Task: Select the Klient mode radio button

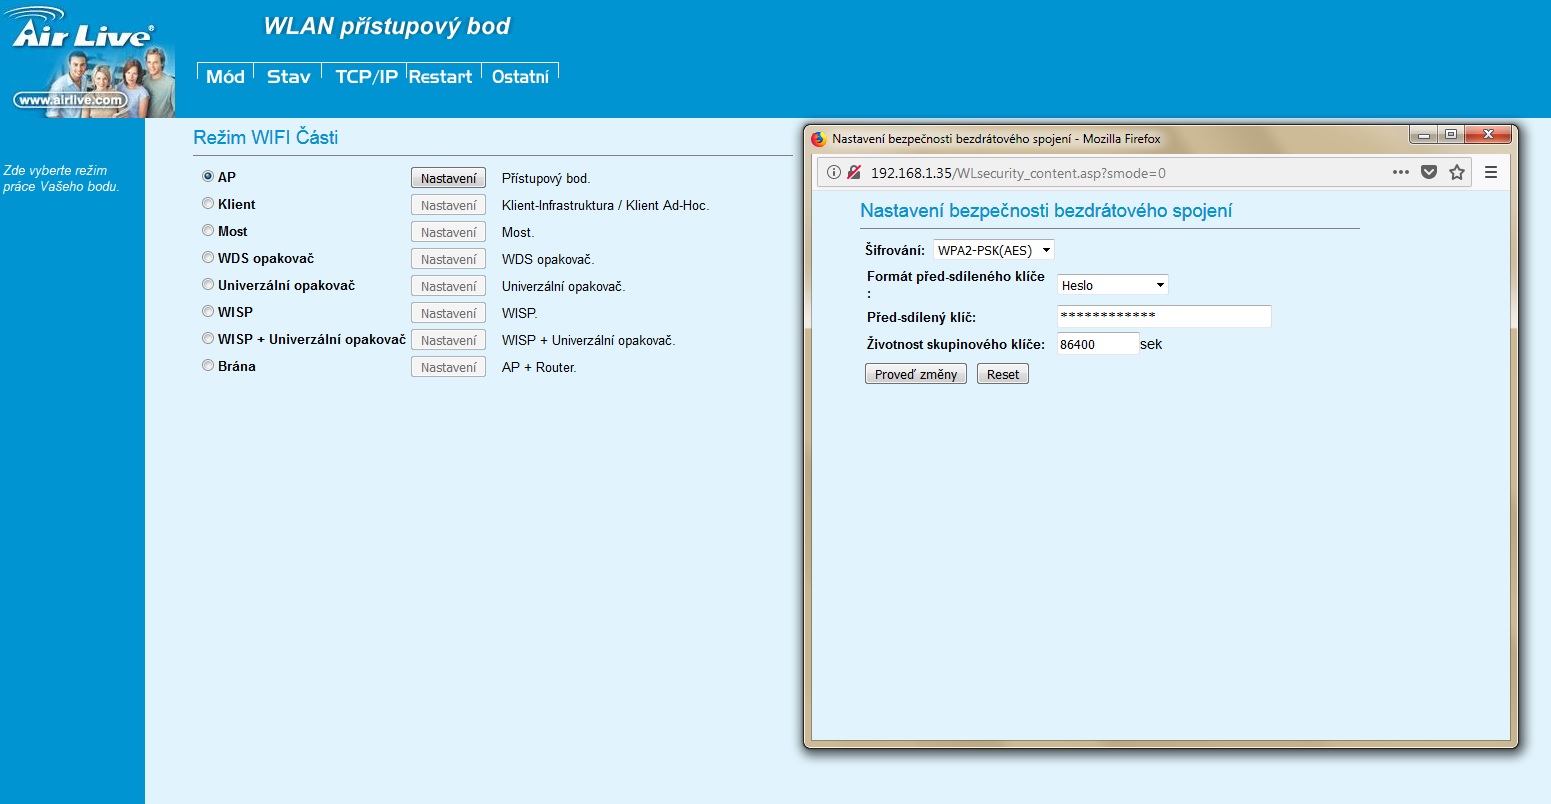Action: pos(208,203)
